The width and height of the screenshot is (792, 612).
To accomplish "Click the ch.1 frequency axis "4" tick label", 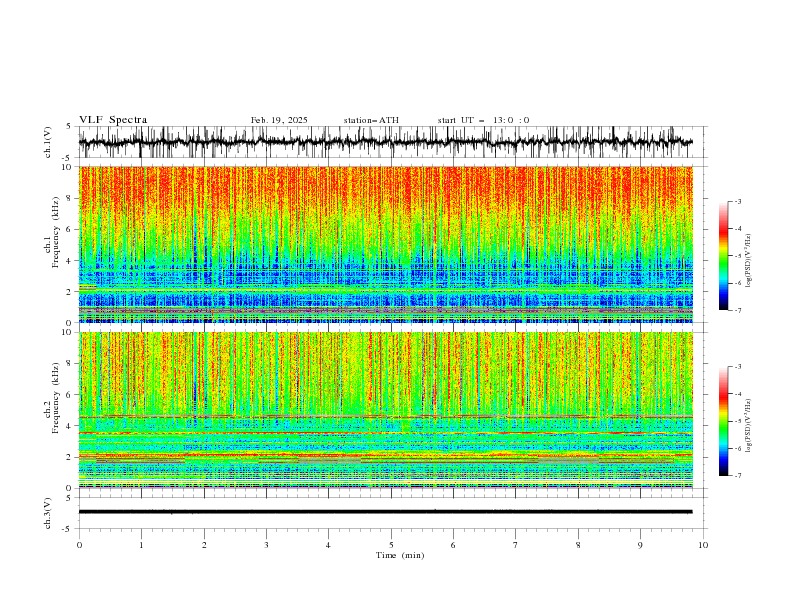I will tap(71, 261).
